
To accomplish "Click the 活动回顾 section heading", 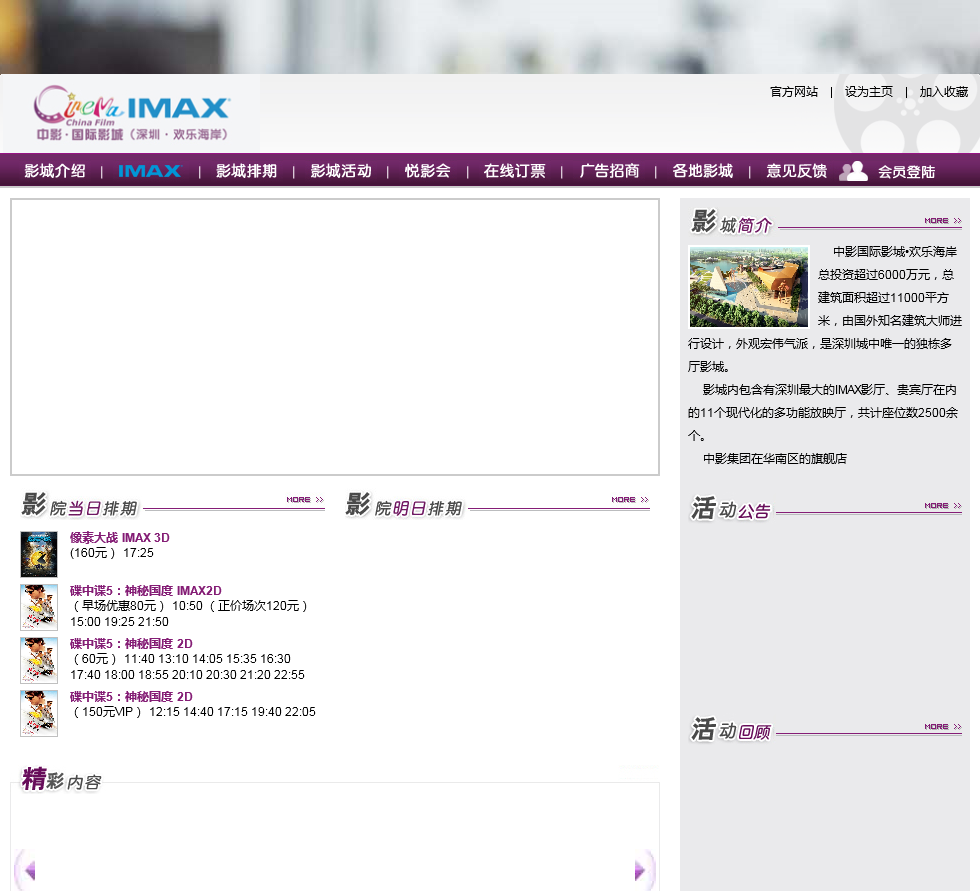I will (x=730, y=730).
